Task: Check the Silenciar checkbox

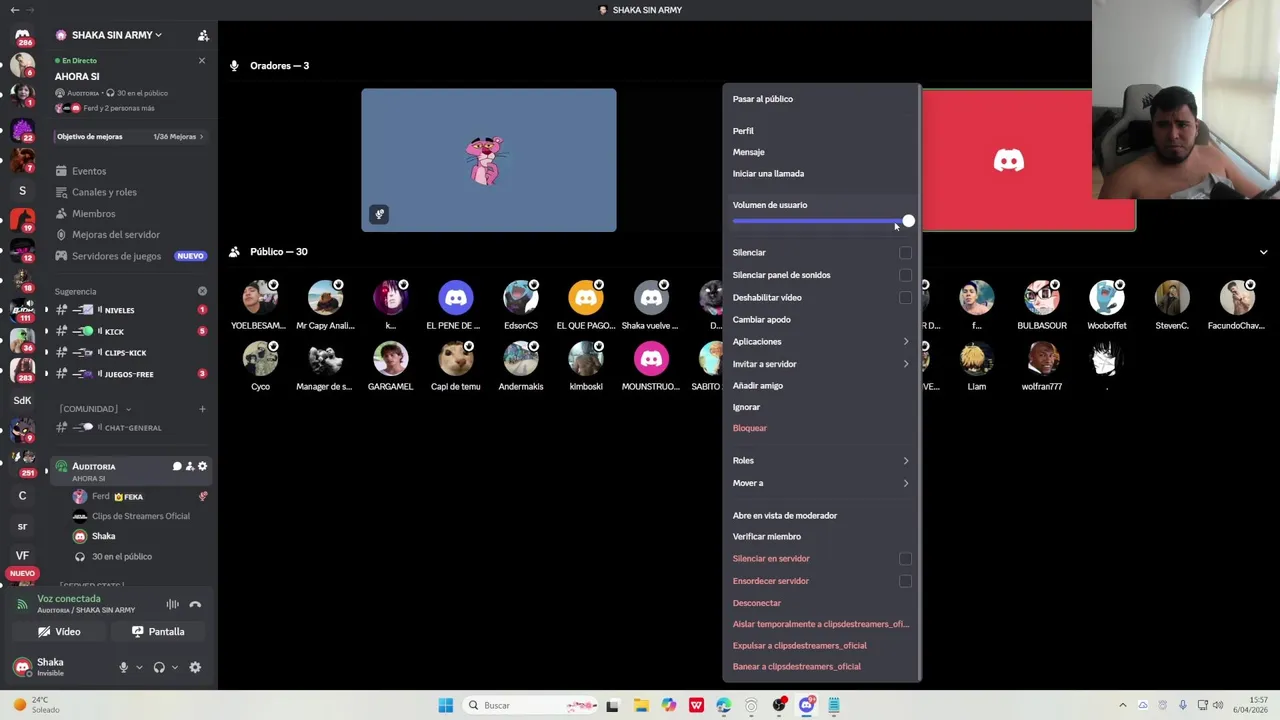Action: (905, 253)
